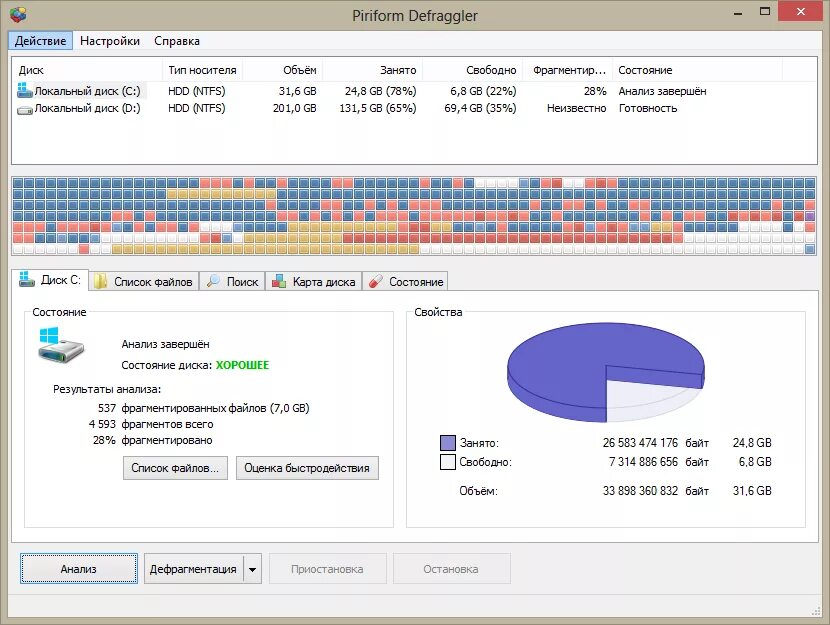830x625 pixels.
Task: Click the white Свободно legend swatch
Action: click(447, 462)
